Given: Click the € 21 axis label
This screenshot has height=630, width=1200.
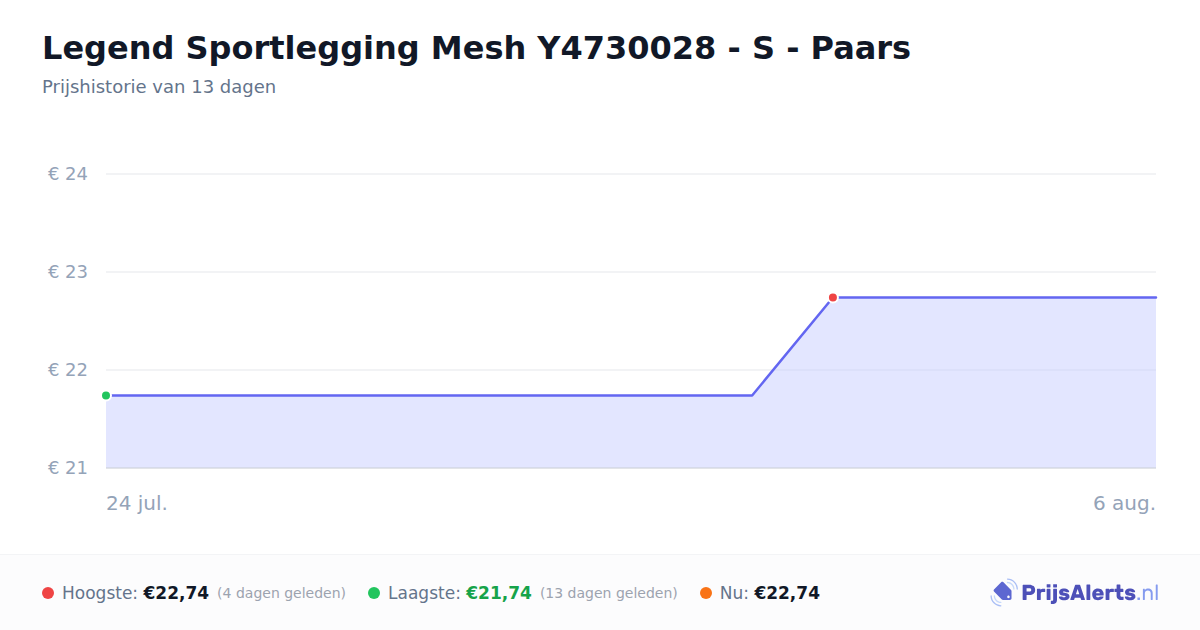Looking at the screenshot, I should 68,468.
